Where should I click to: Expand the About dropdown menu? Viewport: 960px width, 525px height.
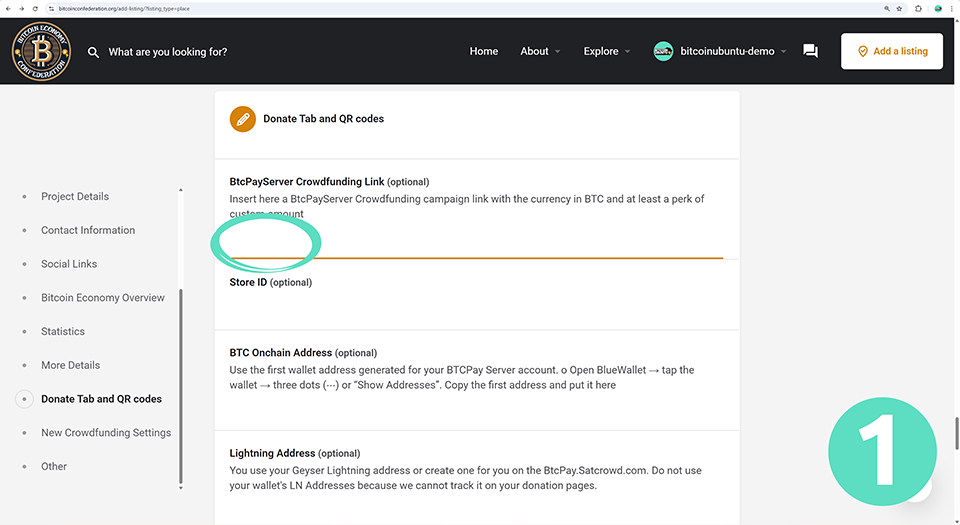540,52
